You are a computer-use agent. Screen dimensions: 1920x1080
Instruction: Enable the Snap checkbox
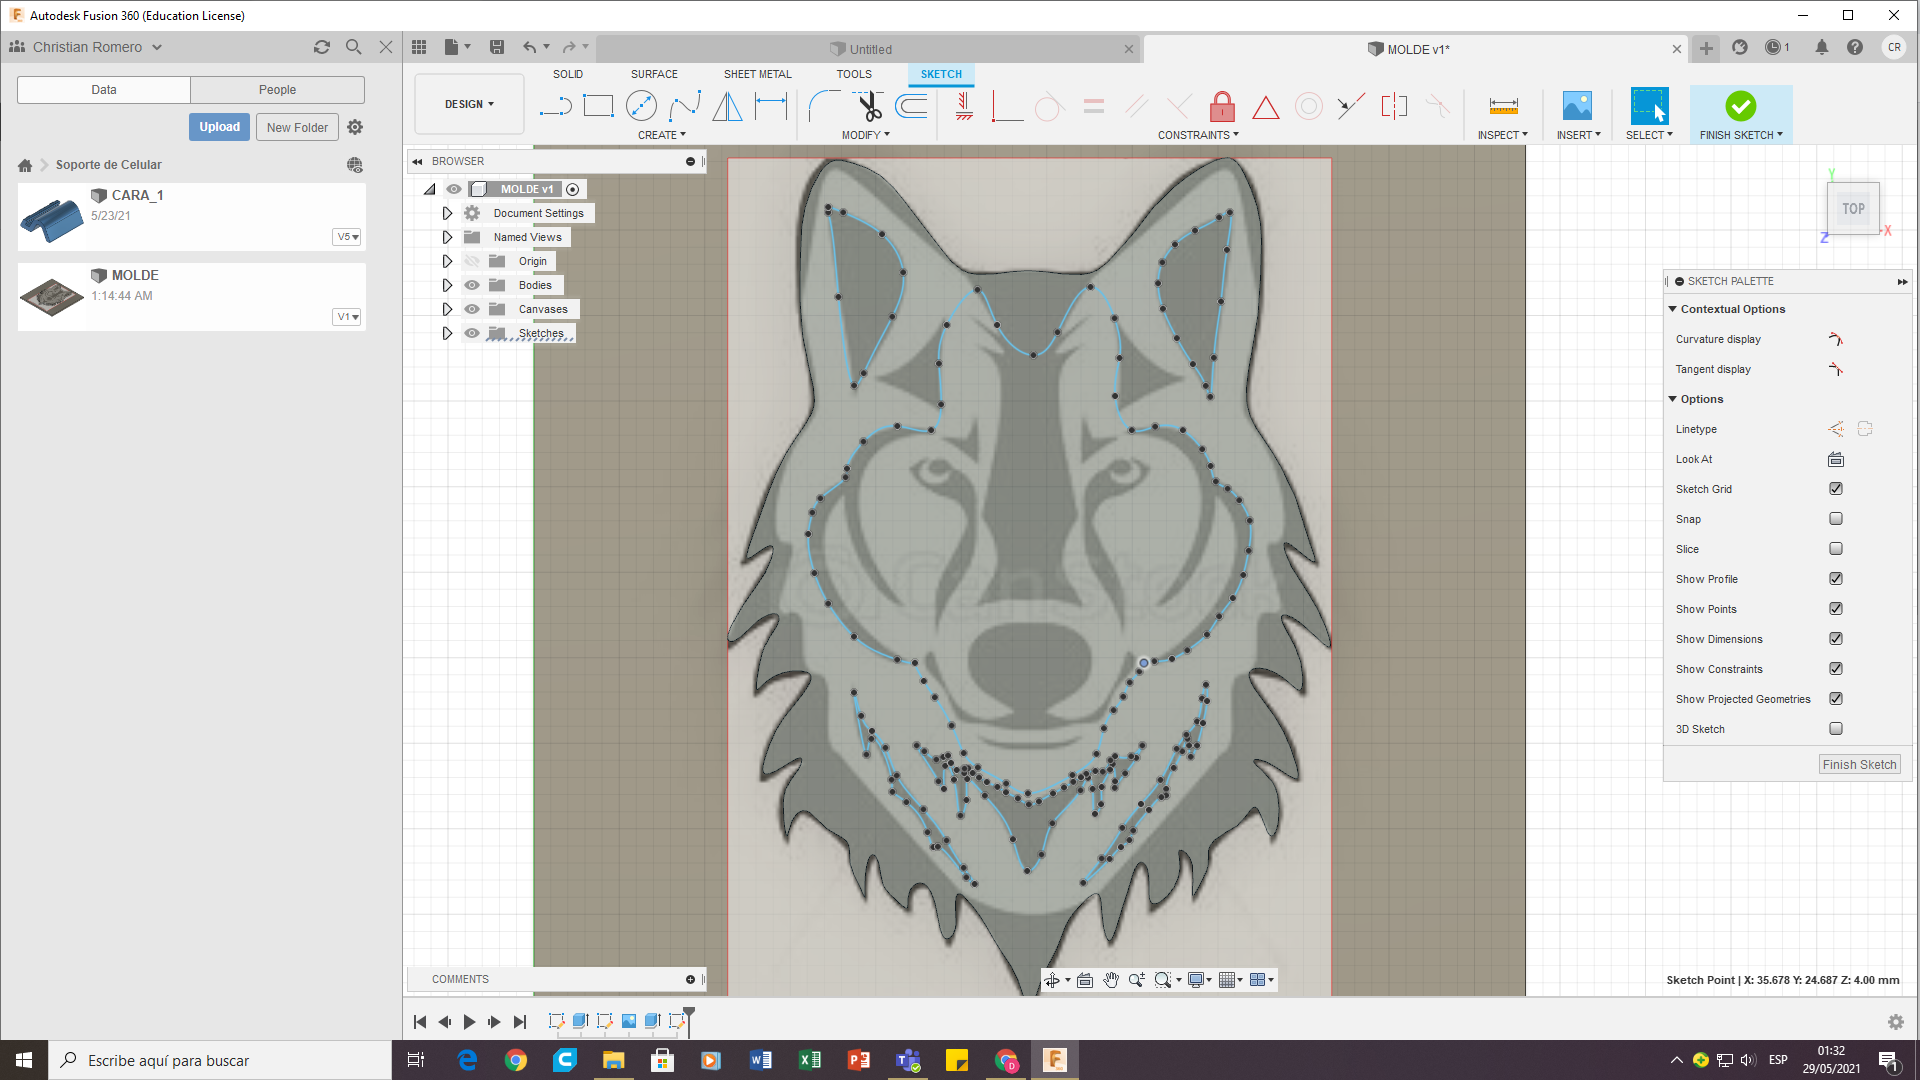pos(1836,519)
